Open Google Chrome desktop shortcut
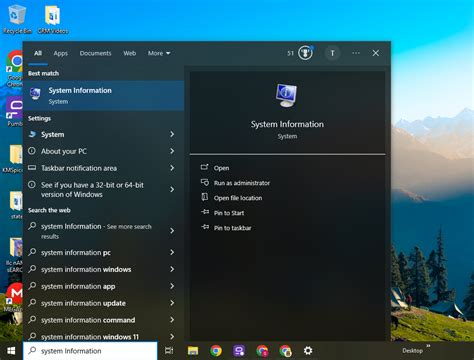Image resolution: width=474 pixels, height=360 pixels. tap(15, 68)
